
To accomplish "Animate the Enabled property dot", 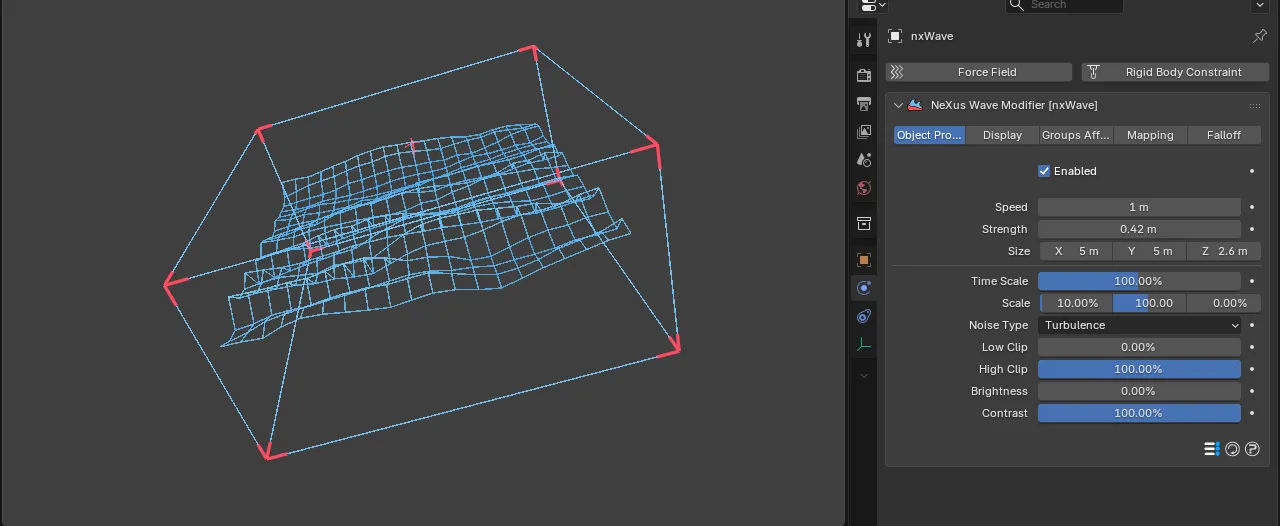I will click(1252, 171).
